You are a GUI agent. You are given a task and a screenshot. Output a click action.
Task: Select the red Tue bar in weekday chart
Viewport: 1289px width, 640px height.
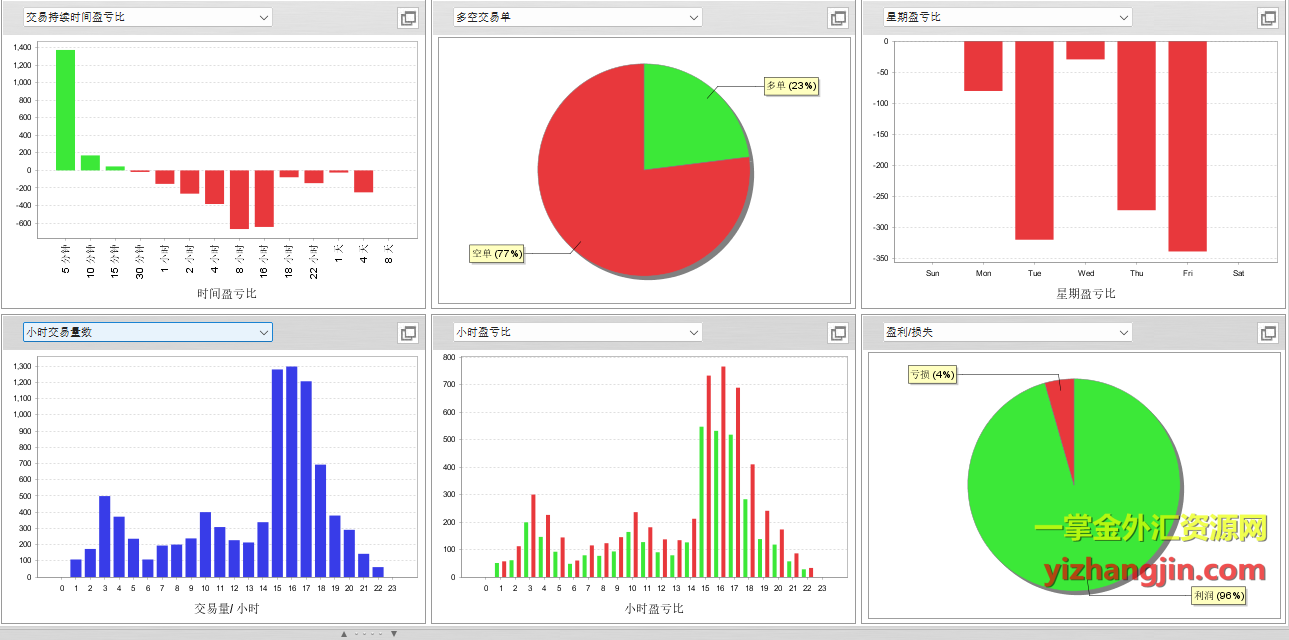click(1034, 140)
